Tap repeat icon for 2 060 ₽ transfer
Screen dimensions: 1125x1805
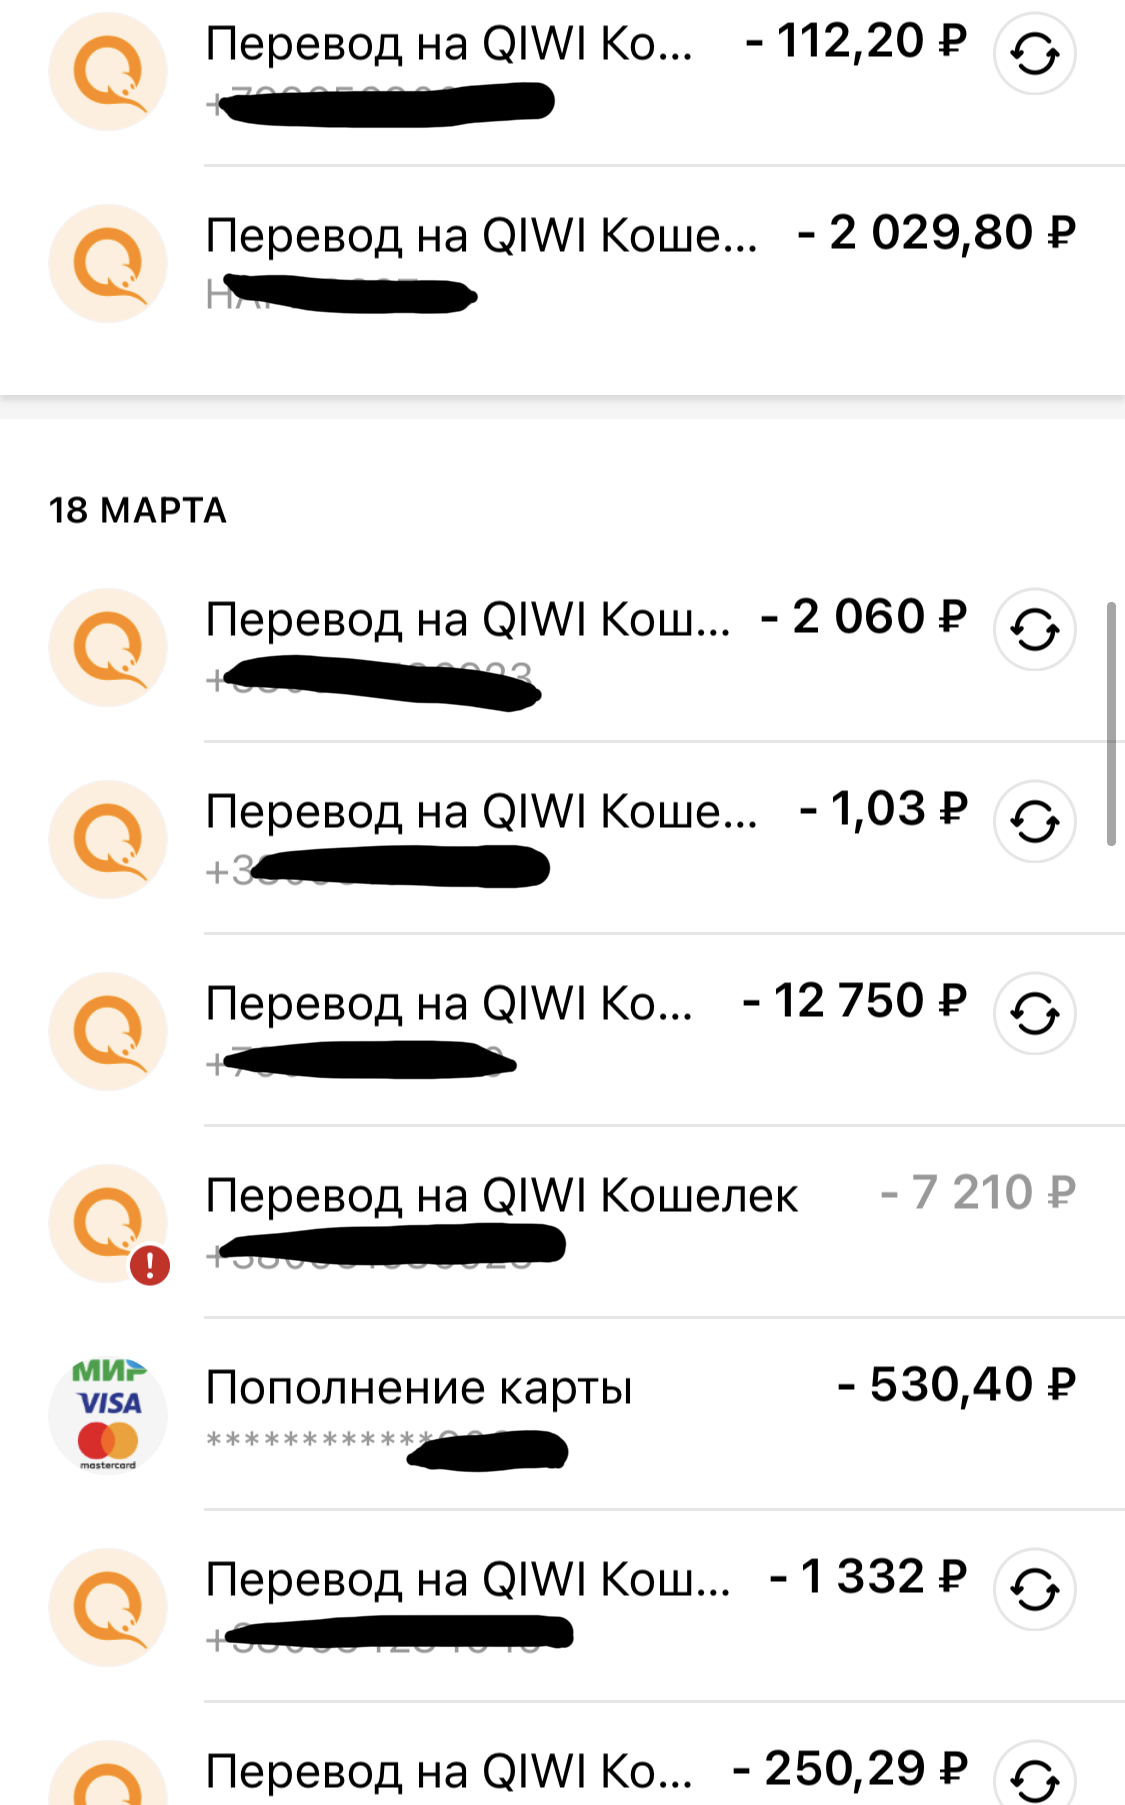click(x=1034, y=630)
